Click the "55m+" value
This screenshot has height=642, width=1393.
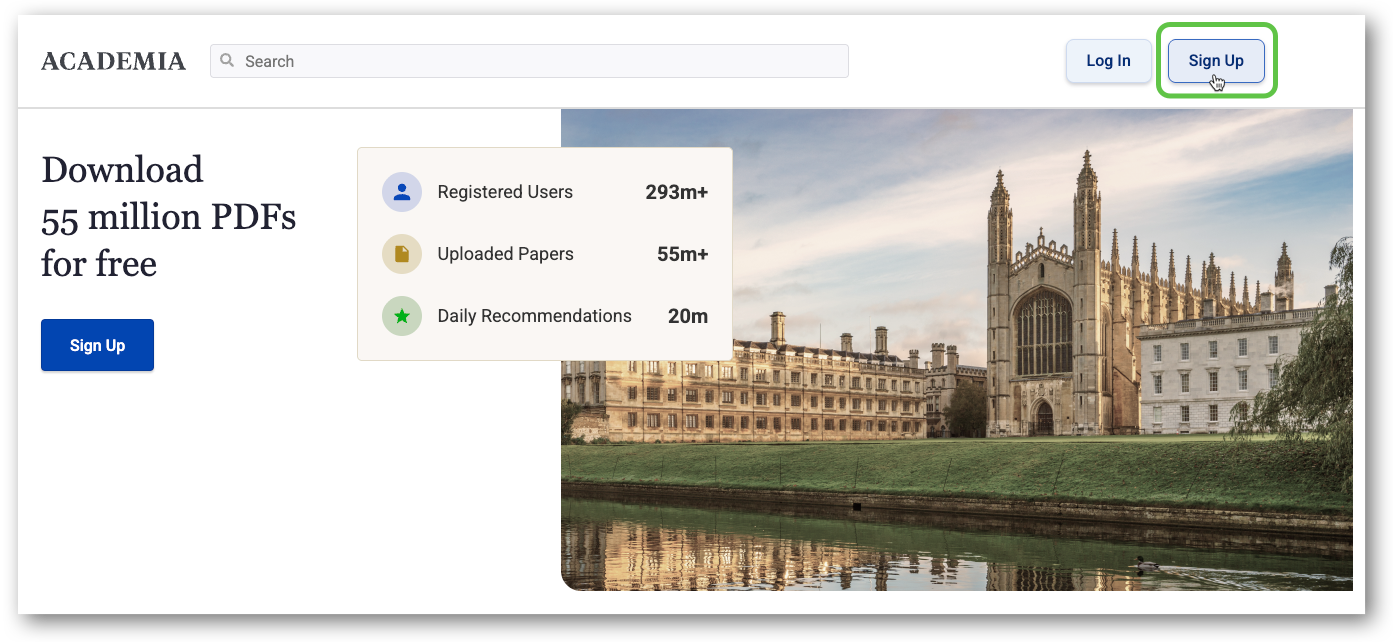coord(683,254)
